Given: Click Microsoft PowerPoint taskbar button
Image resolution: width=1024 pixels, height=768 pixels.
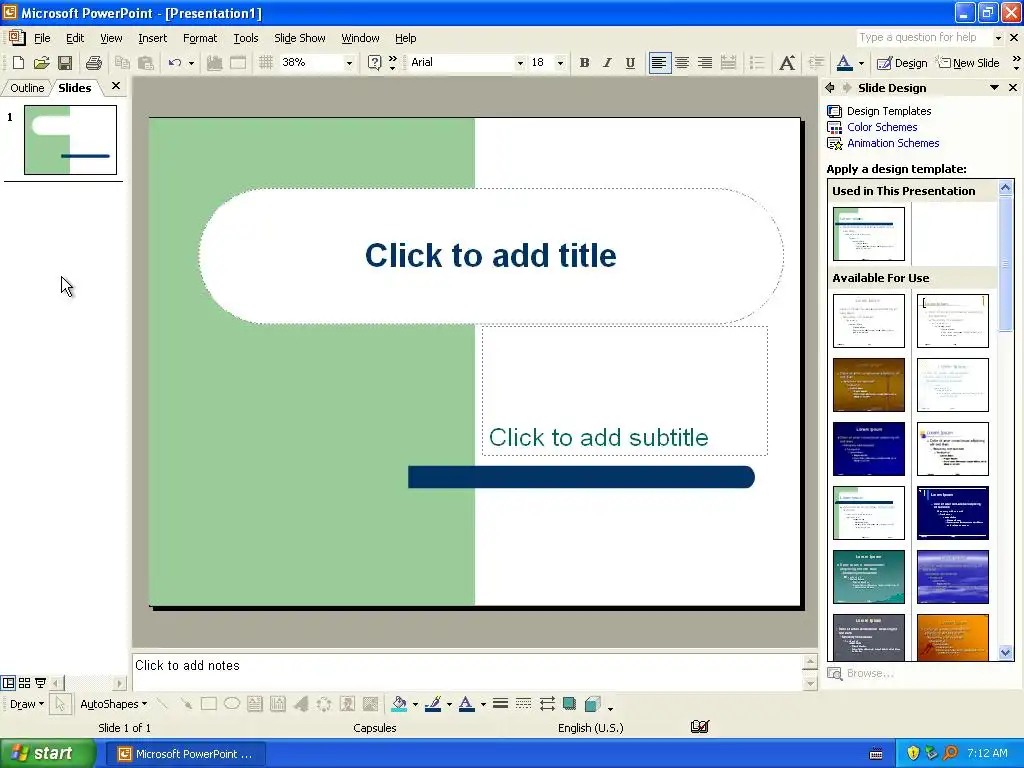Looking at the screenshot, I should click(185, 754).
